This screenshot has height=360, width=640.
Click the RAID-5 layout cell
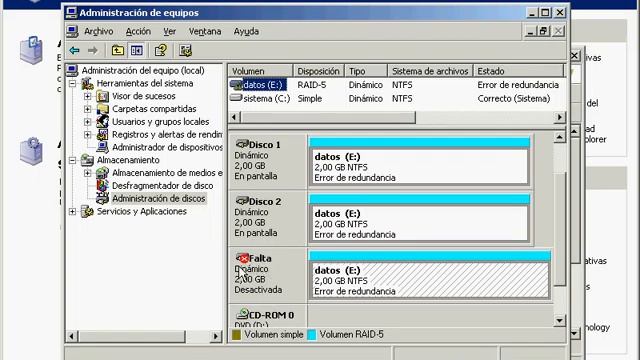click(312, 85)
